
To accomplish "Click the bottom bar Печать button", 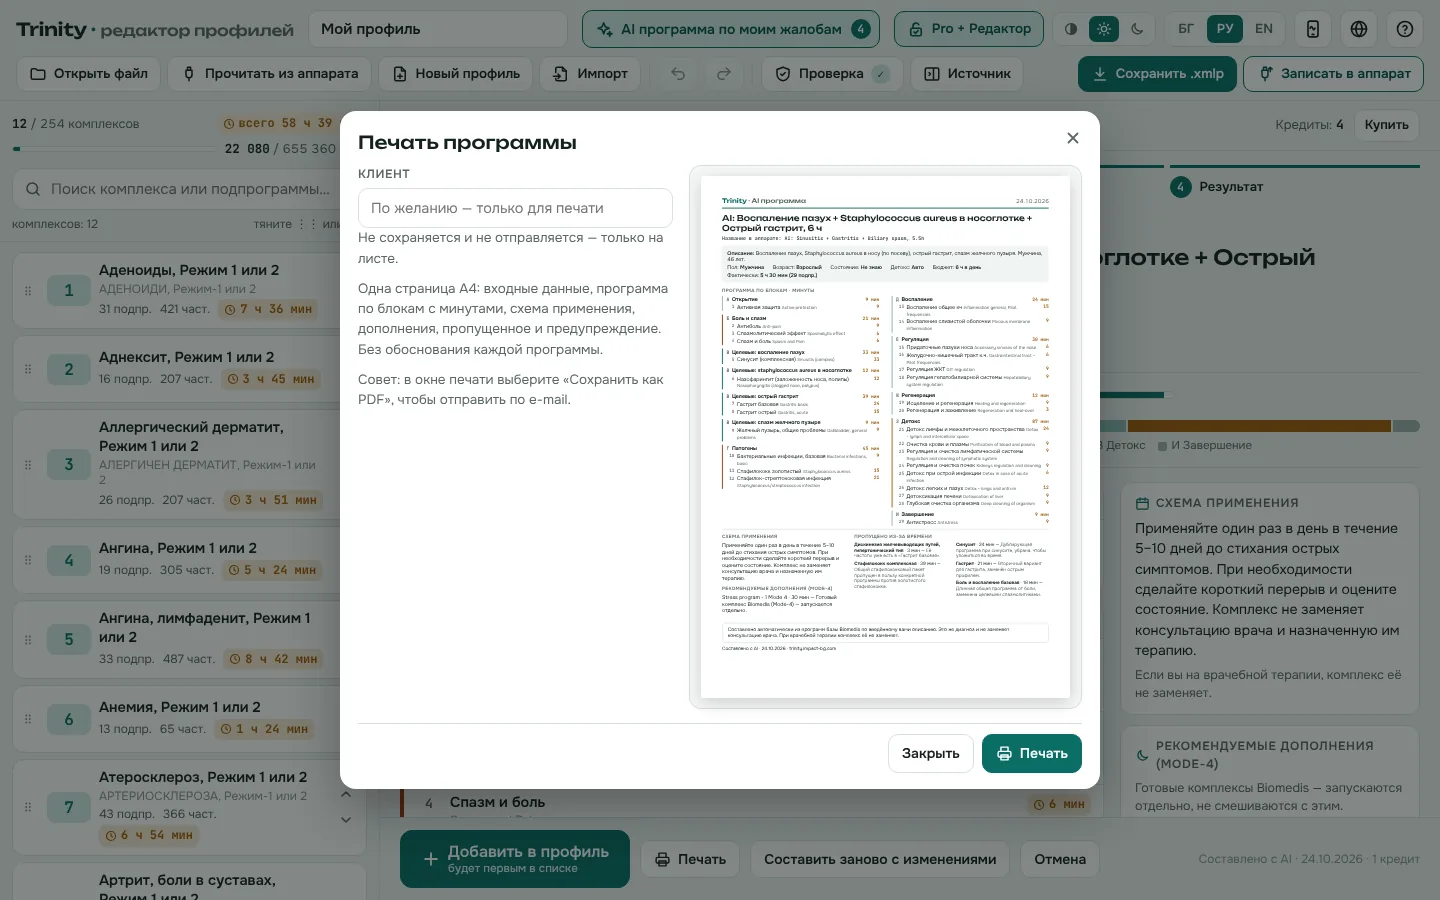I will [x=690, y=859].
